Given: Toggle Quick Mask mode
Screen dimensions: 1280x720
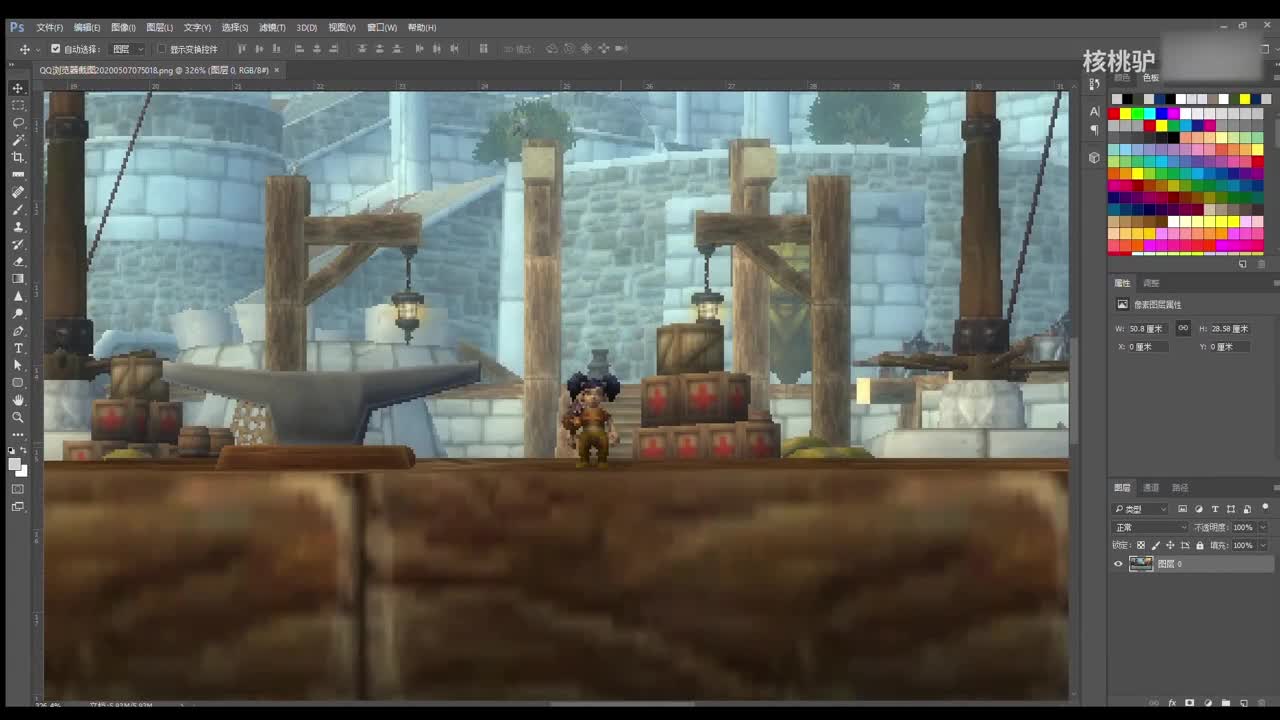Looking at the screenshot, I should click(x=18, y=489).
